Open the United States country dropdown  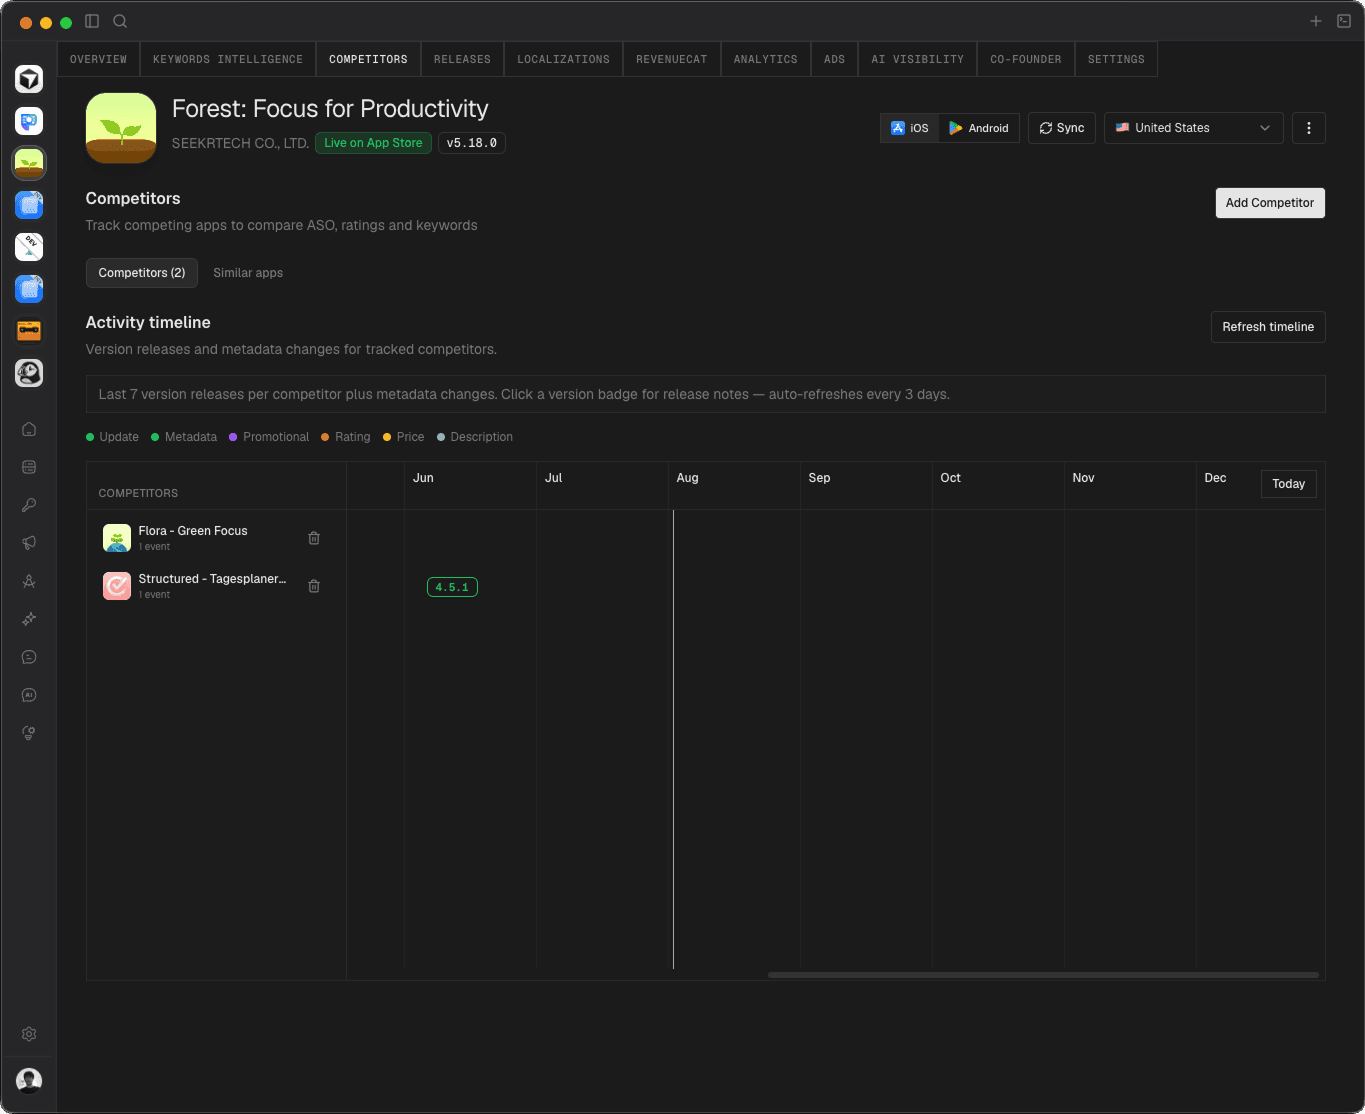point(1193,128)
